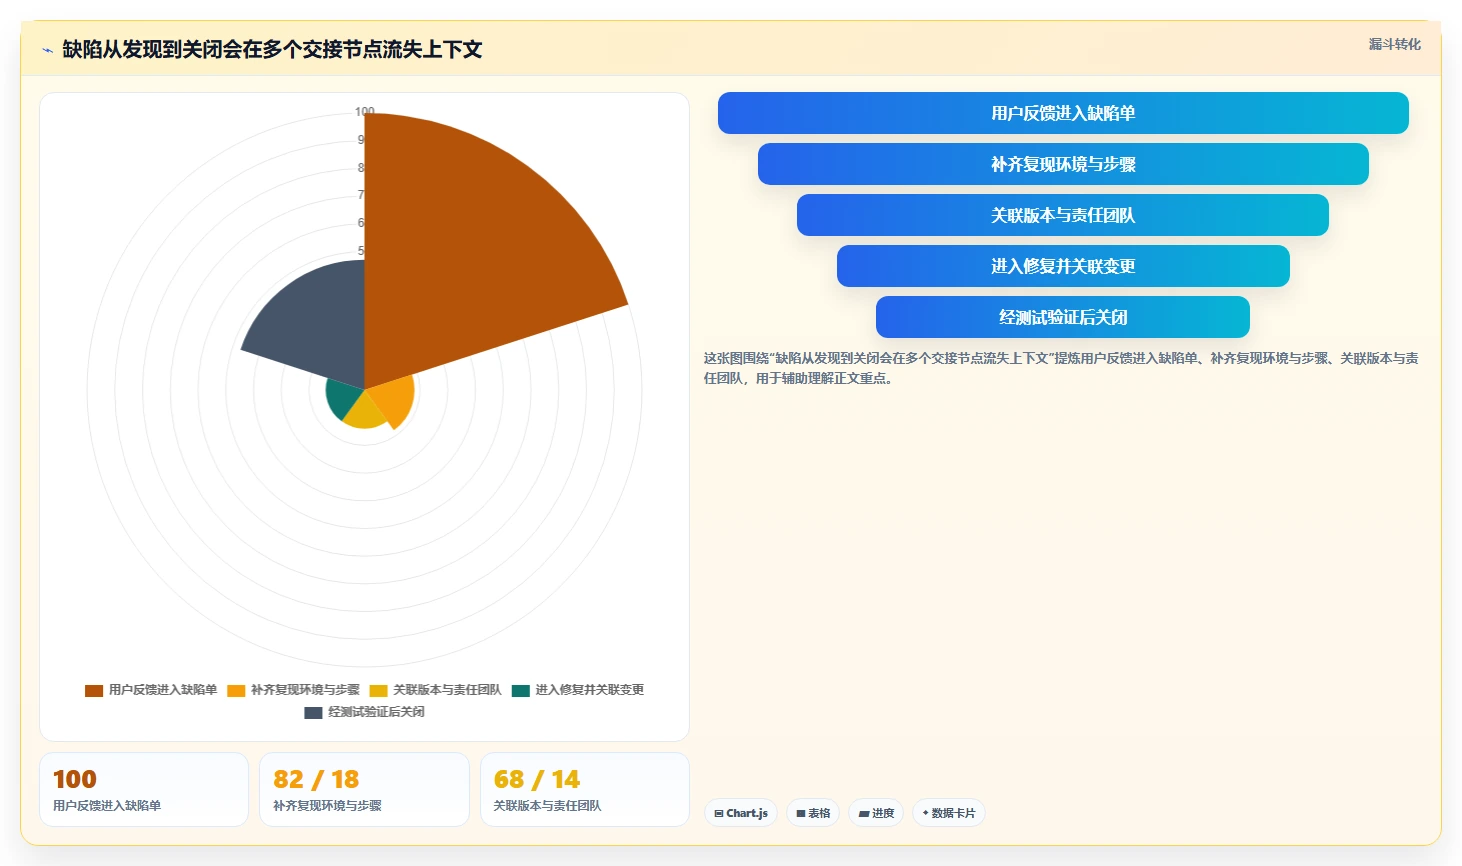Click the 漏斗转化 label in header
1462x866 pixels.
click(x=1394, y=44)
